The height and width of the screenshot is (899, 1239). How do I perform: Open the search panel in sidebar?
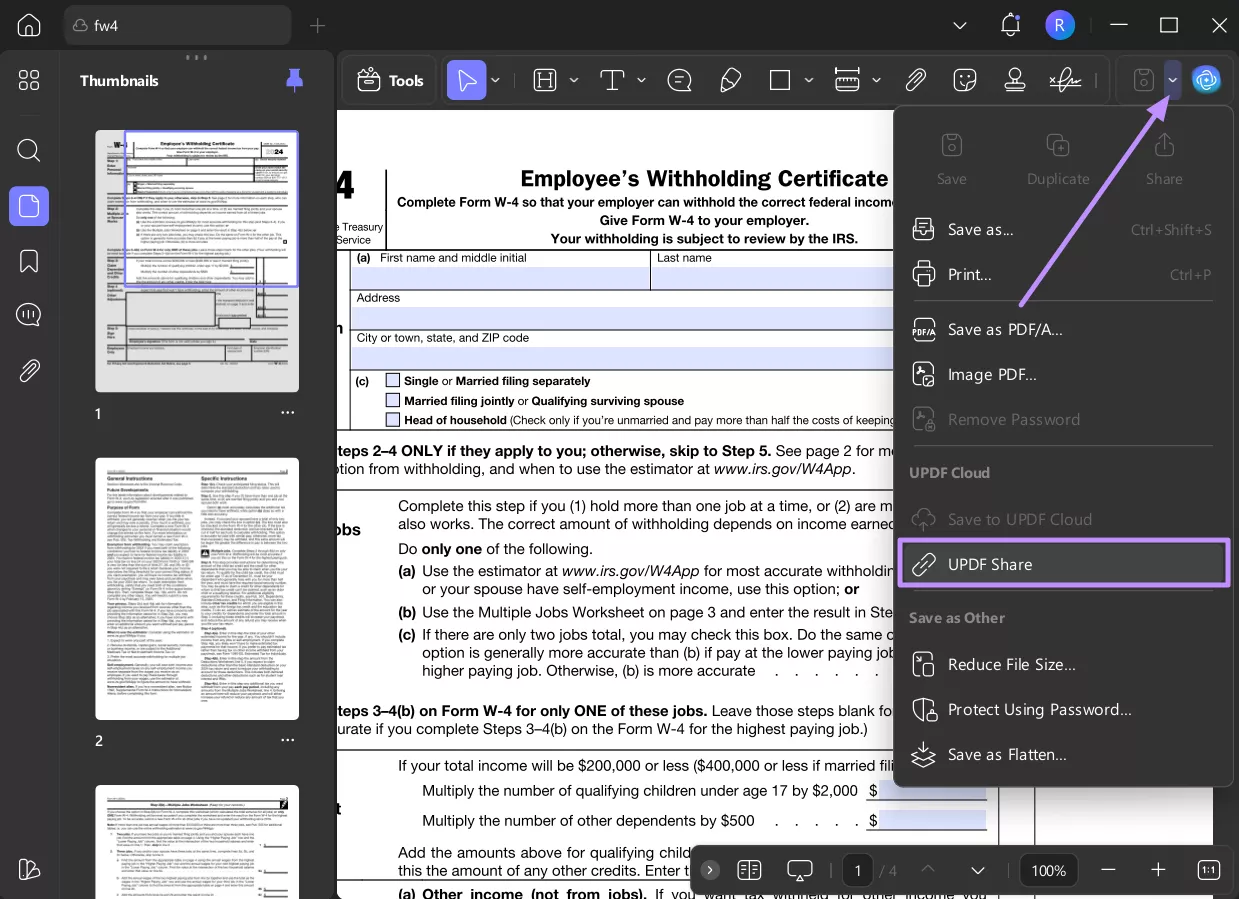(29, 150)
